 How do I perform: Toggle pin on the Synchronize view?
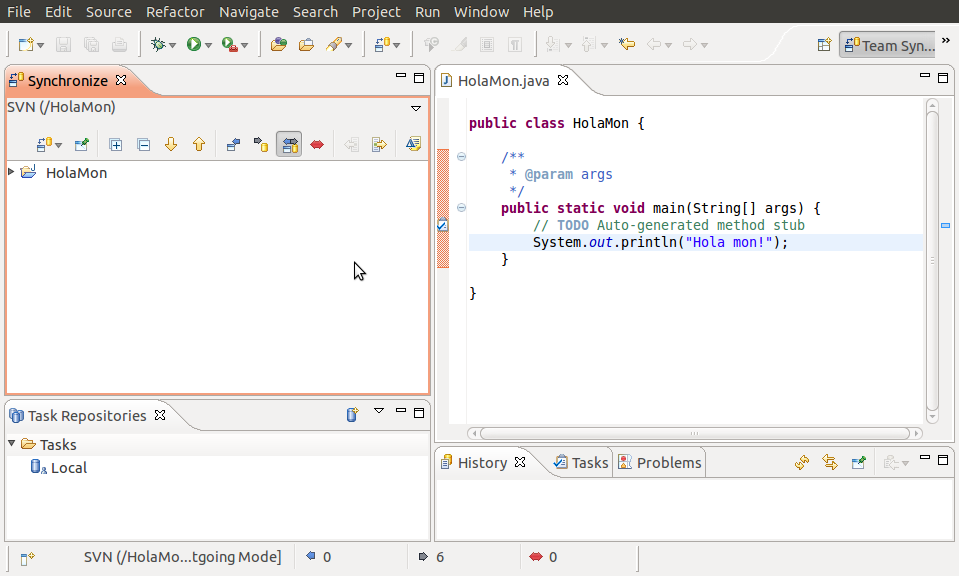81,145
